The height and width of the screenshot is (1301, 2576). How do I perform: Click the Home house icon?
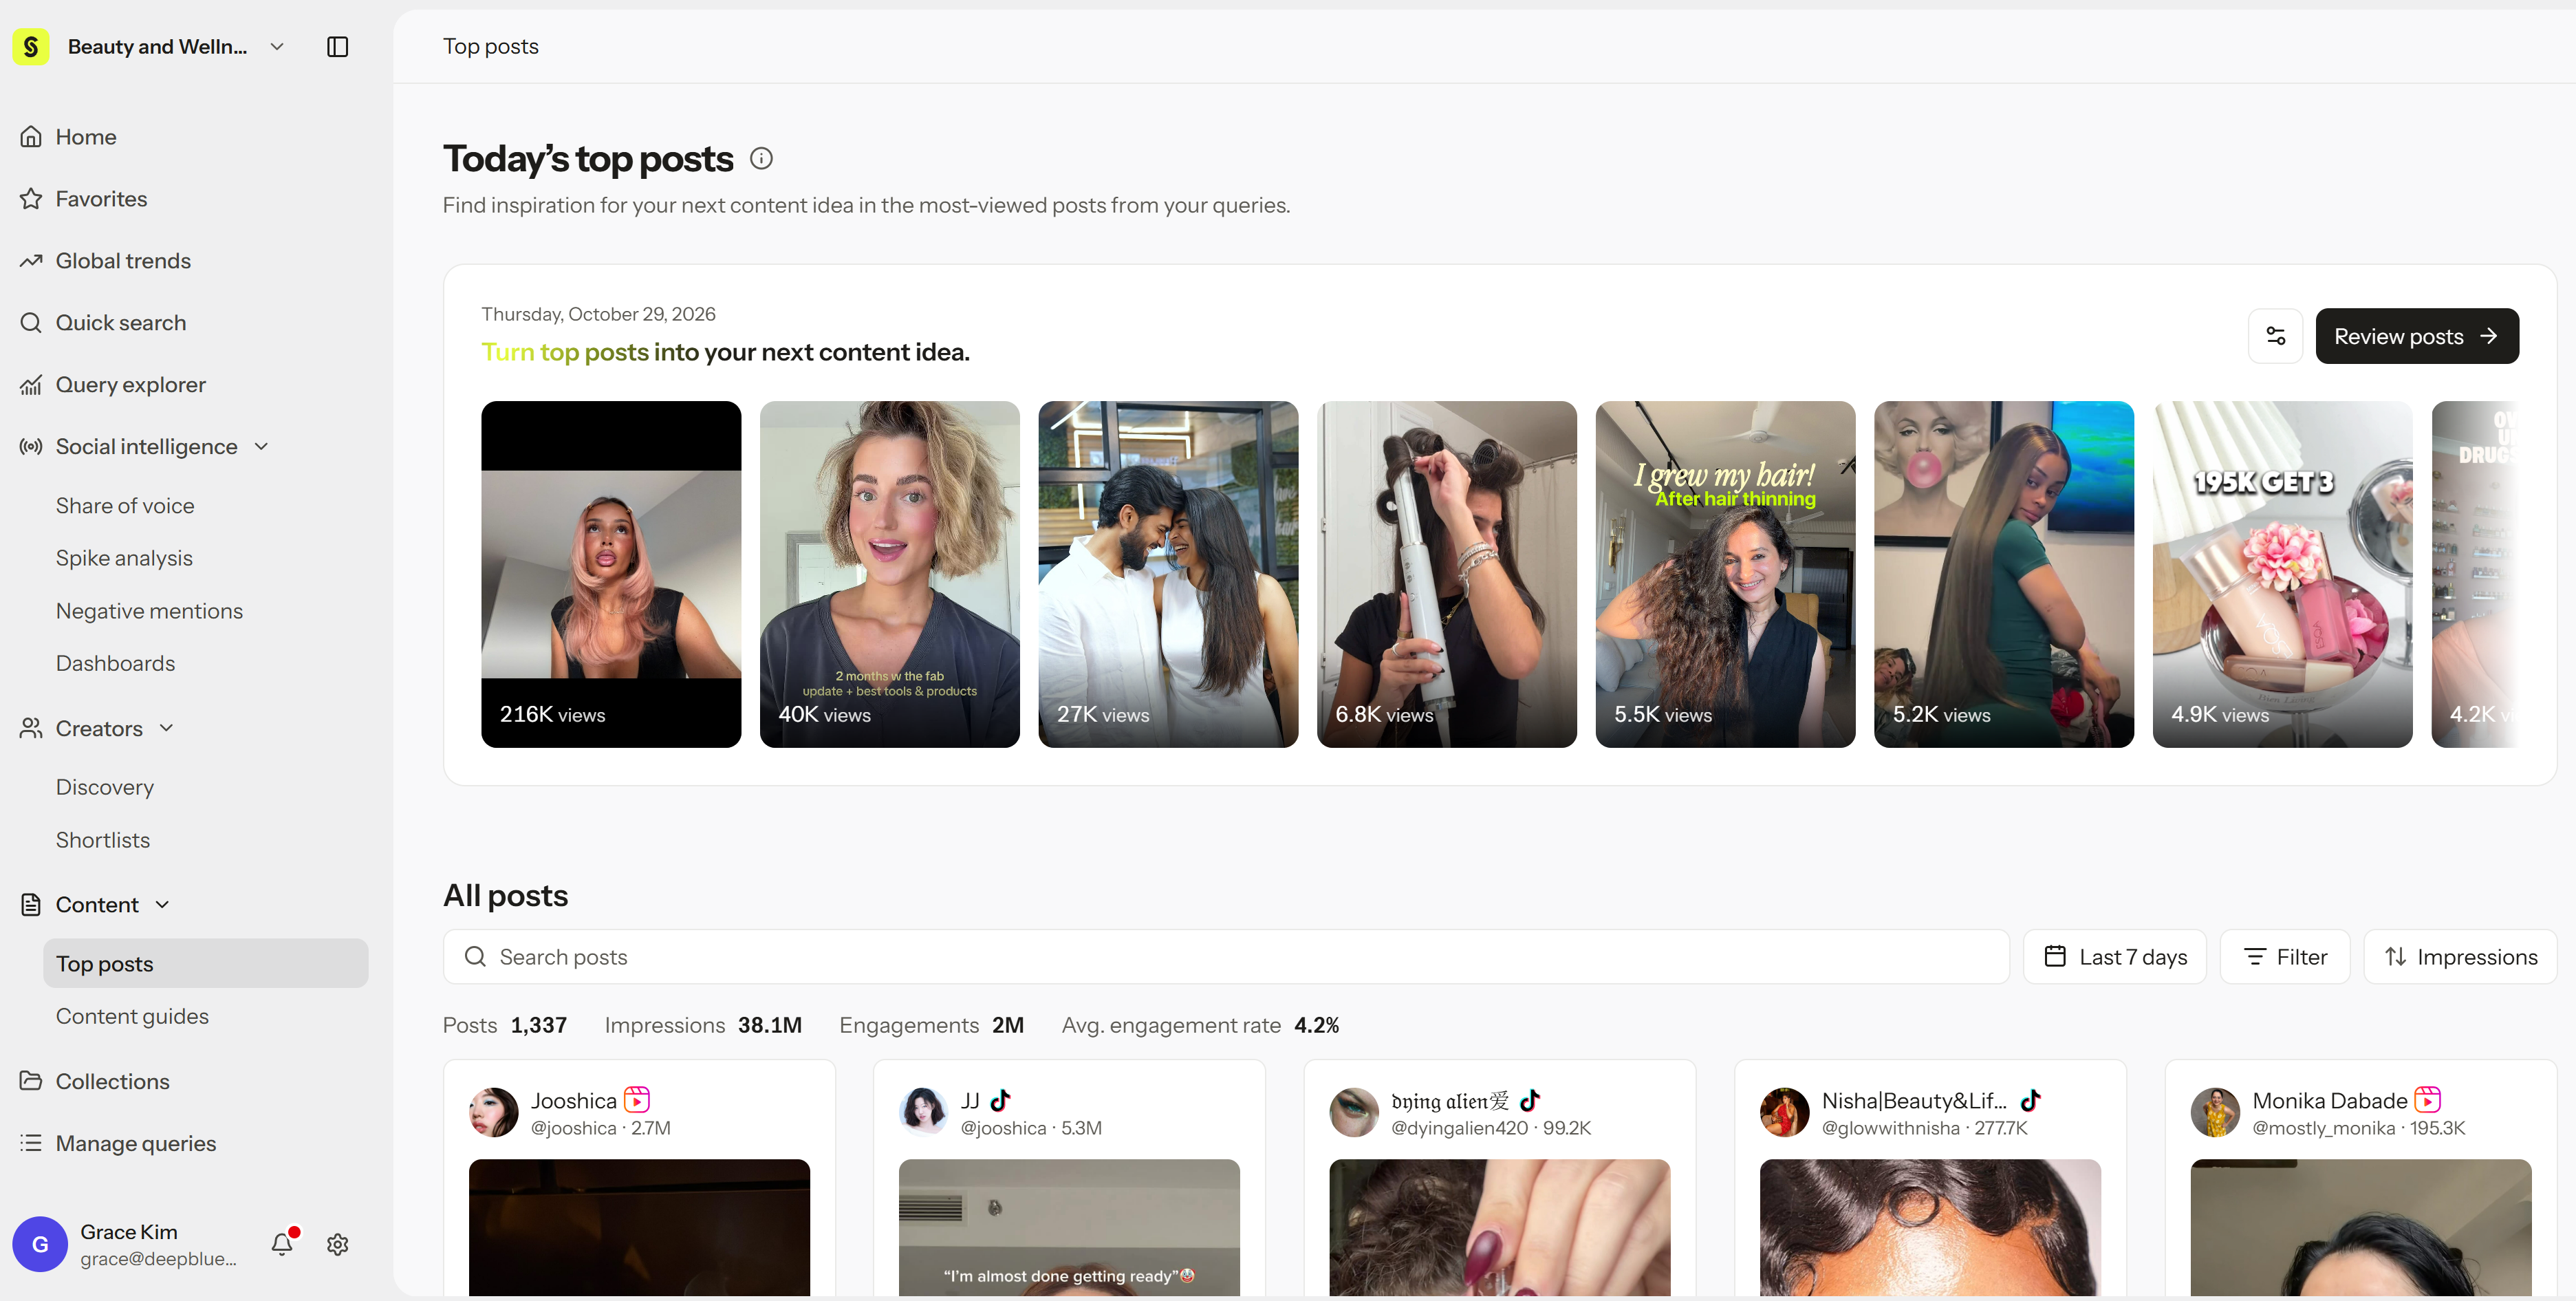point(31,137)
